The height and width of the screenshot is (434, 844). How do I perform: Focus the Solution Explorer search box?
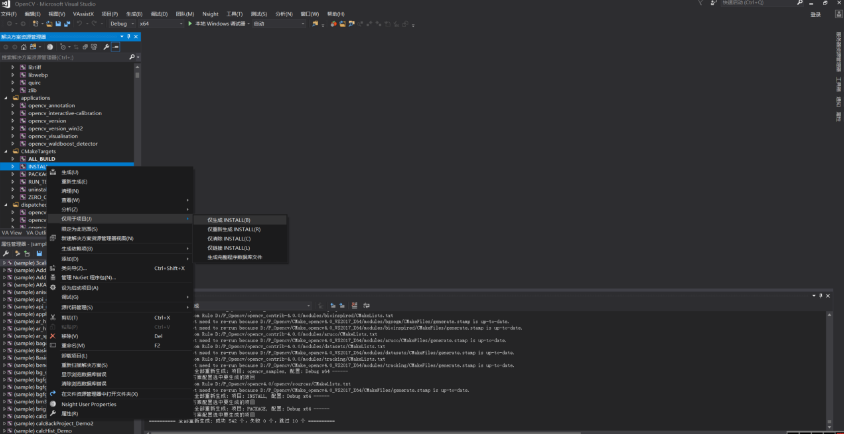64,57
